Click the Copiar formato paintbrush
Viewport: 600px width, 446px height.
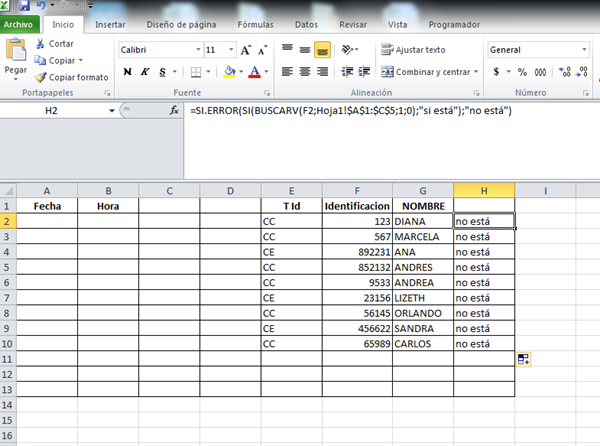(x=40, y=76)
